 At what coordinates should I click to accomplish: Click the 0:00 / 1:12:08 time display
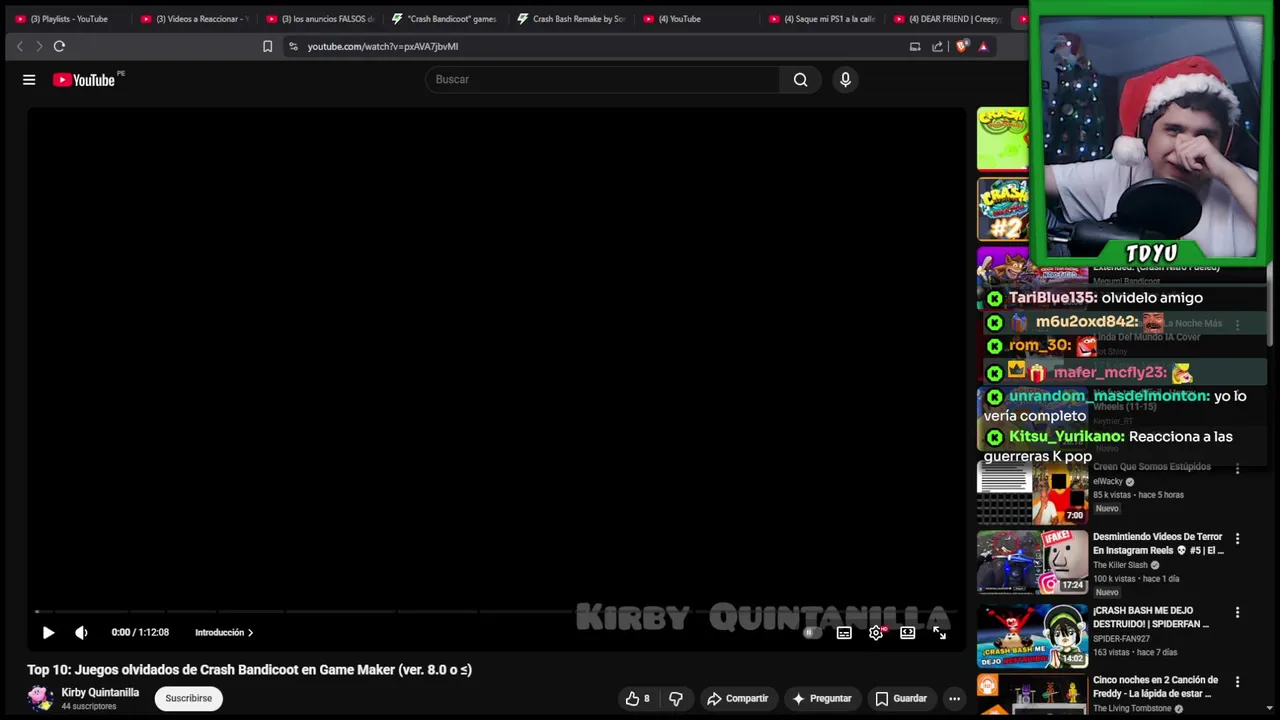[x=140, y=632]
